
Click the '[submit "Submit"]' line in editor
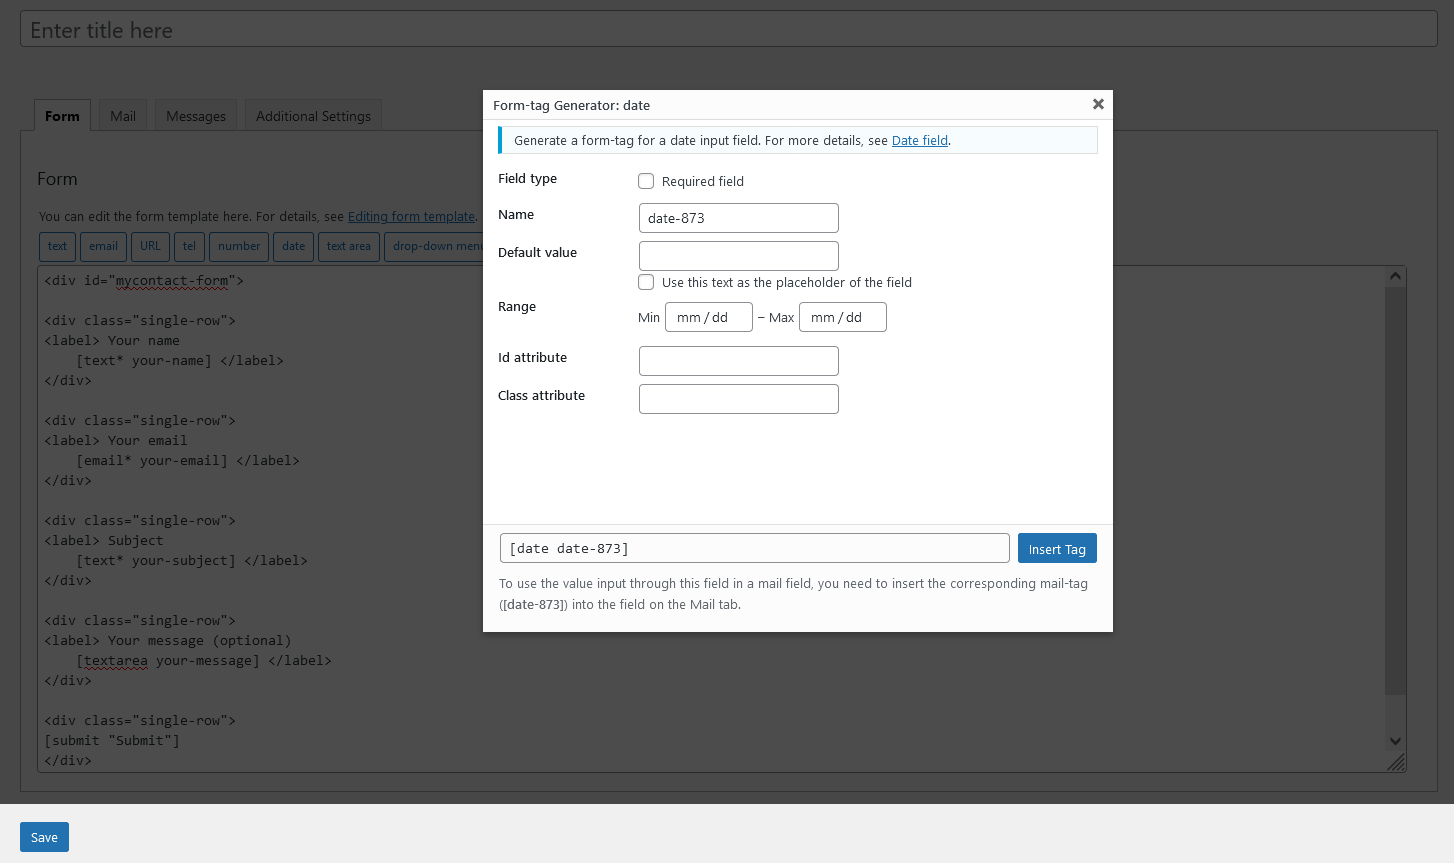pos(112,740)
